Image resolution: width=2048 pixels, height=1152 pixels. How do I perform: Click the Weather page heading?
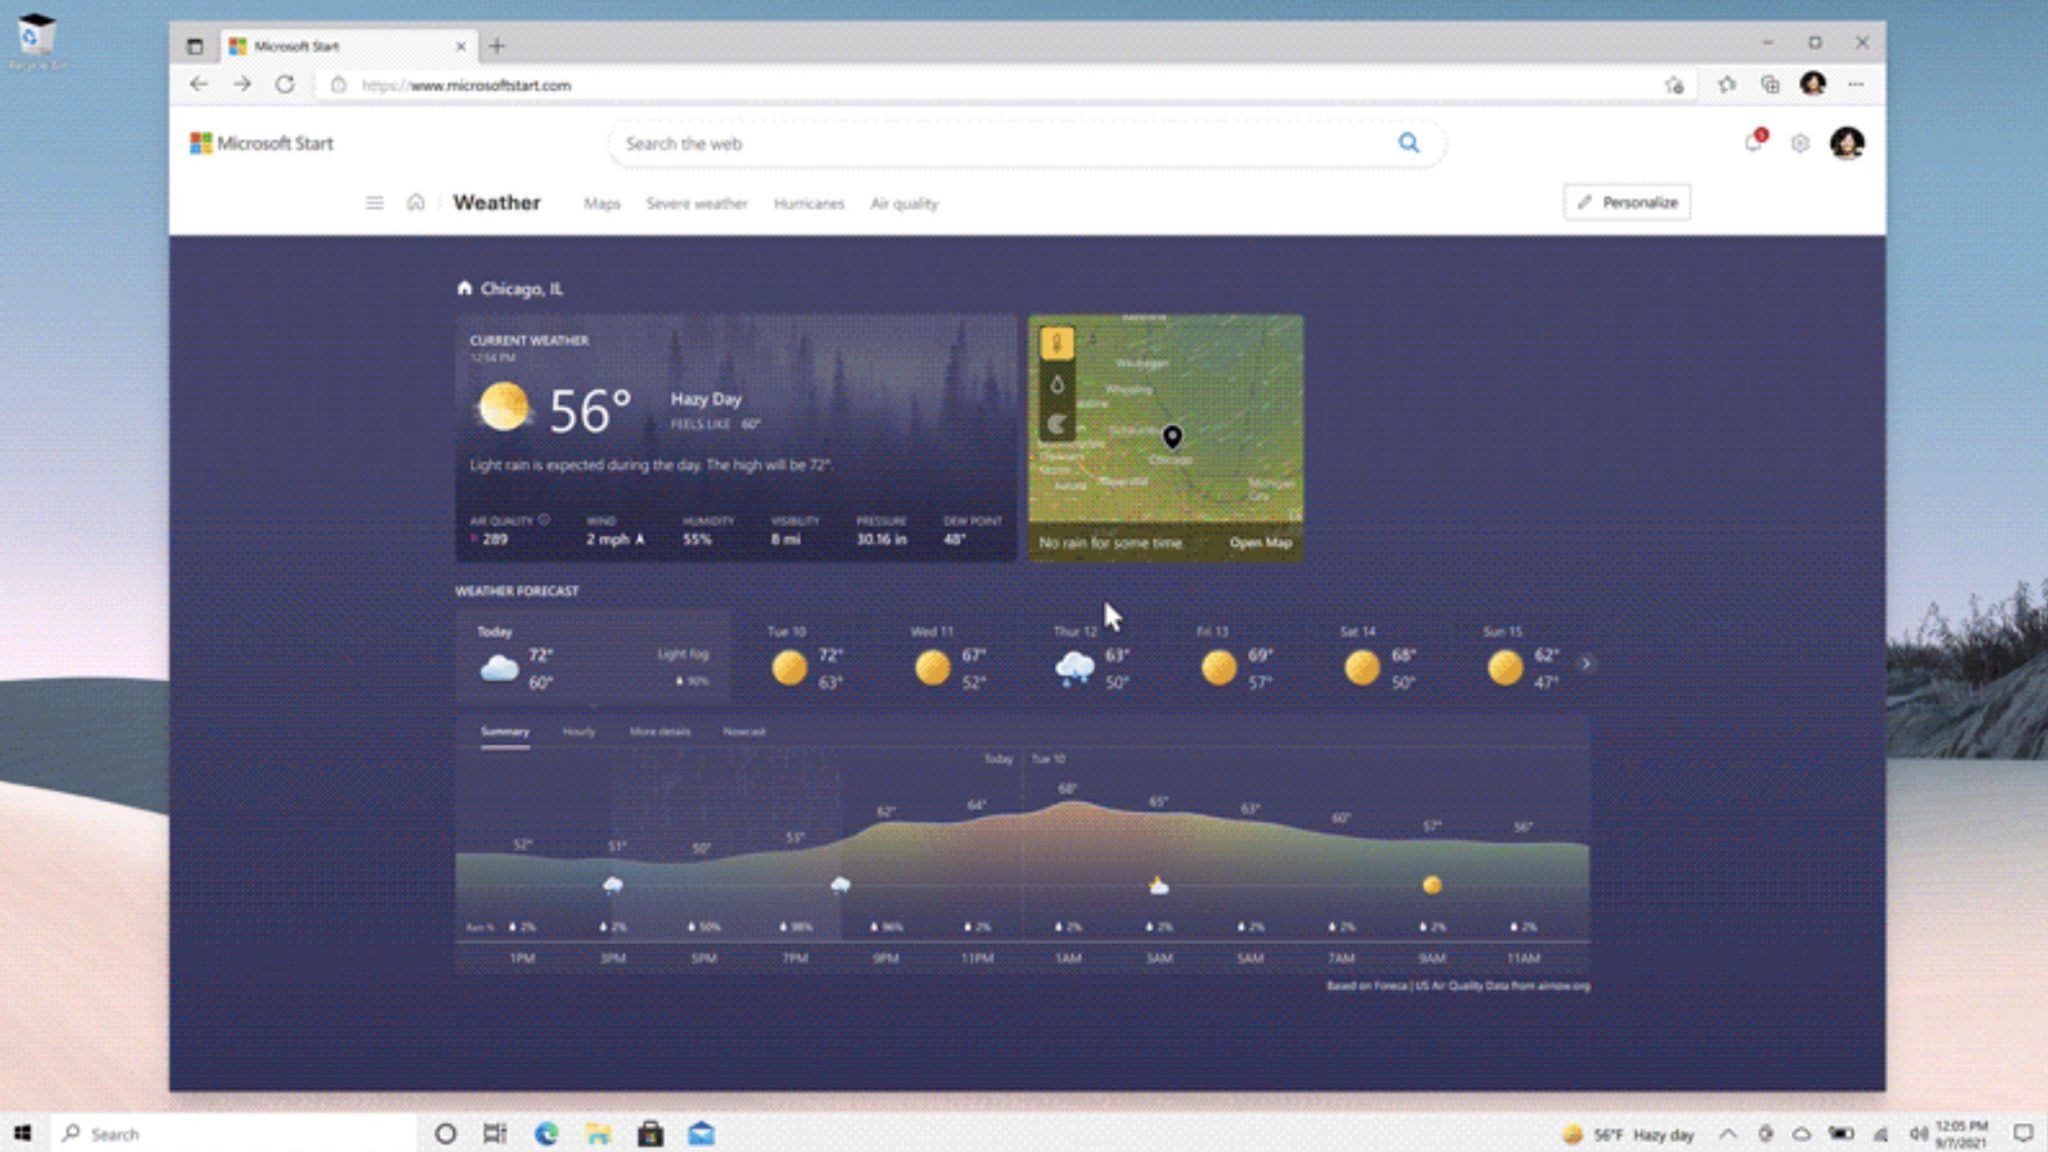click(x=496, y=202)
